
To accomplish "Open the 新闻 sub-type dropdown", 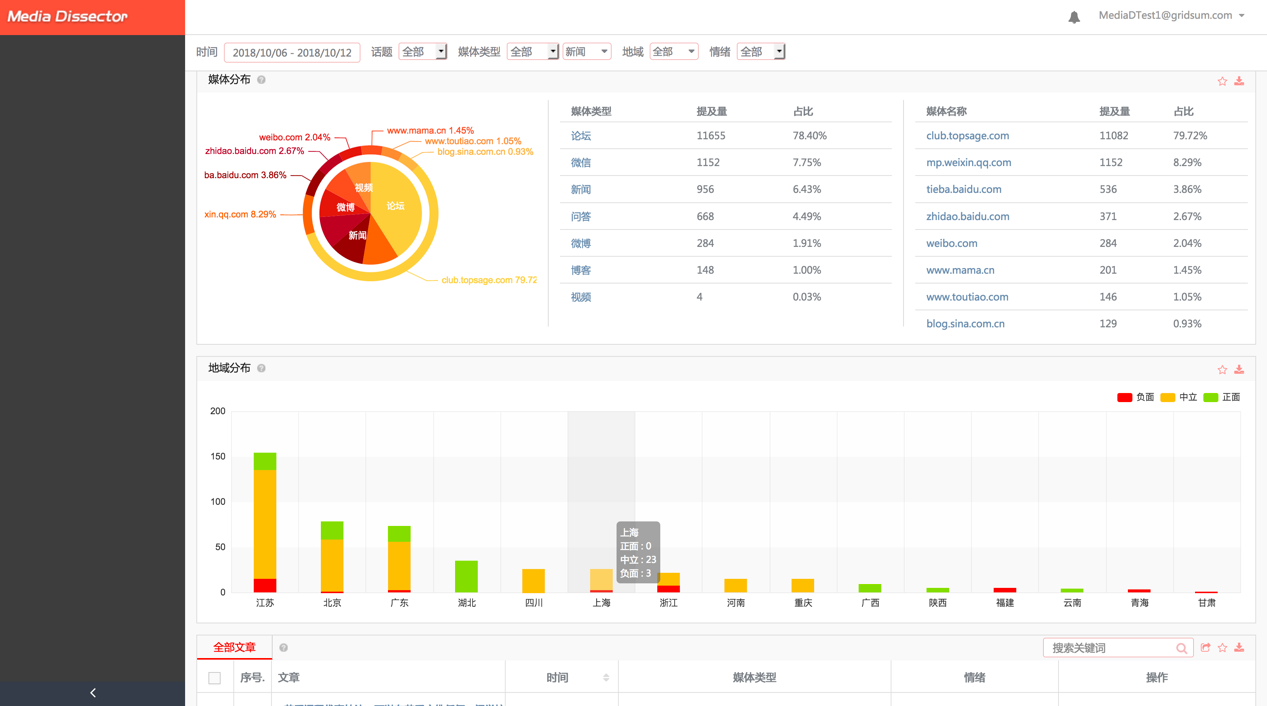I will click(x=586, y=52).
